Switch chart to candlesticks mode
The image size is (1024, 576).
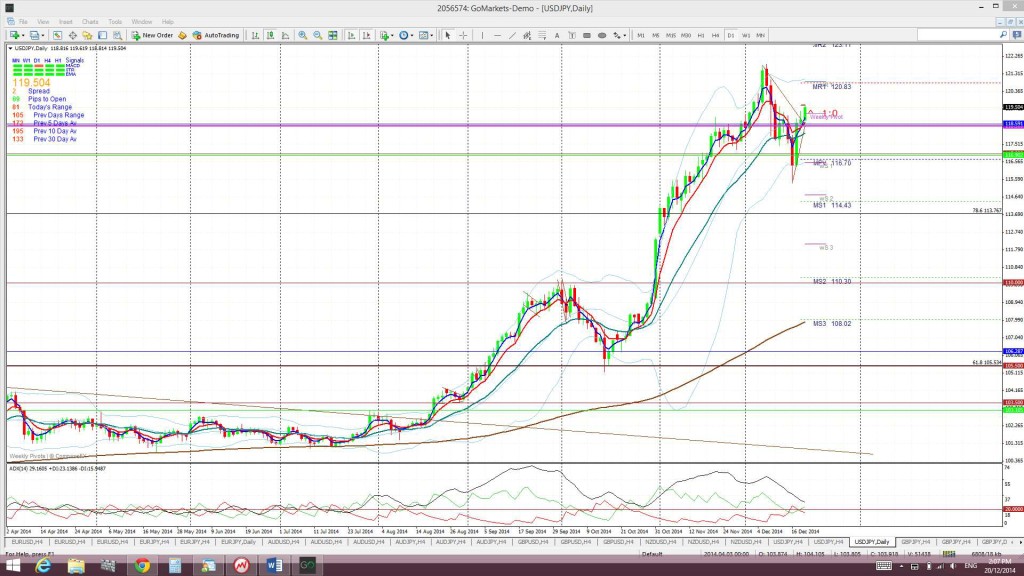270,35
